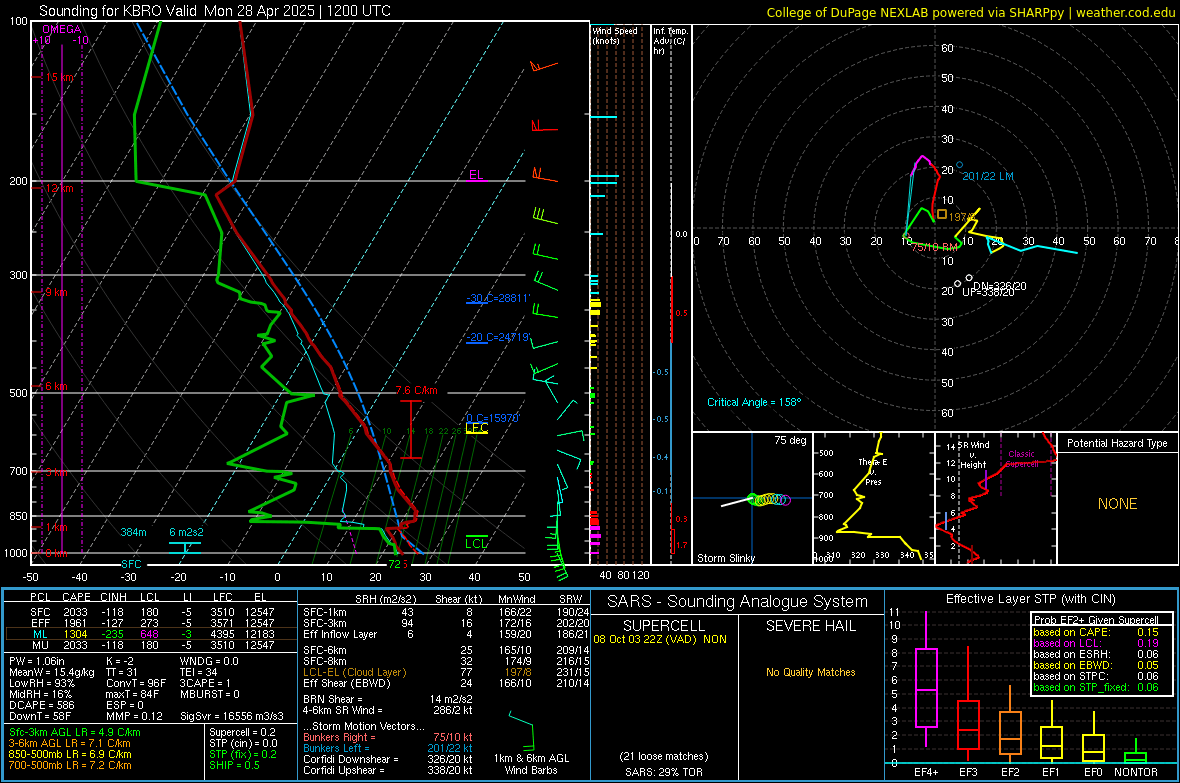Click 'SARS - Sounding Analogue System' header
Image resolution: width=1180 pixels, height=783 pixels.
click(737, 602)
